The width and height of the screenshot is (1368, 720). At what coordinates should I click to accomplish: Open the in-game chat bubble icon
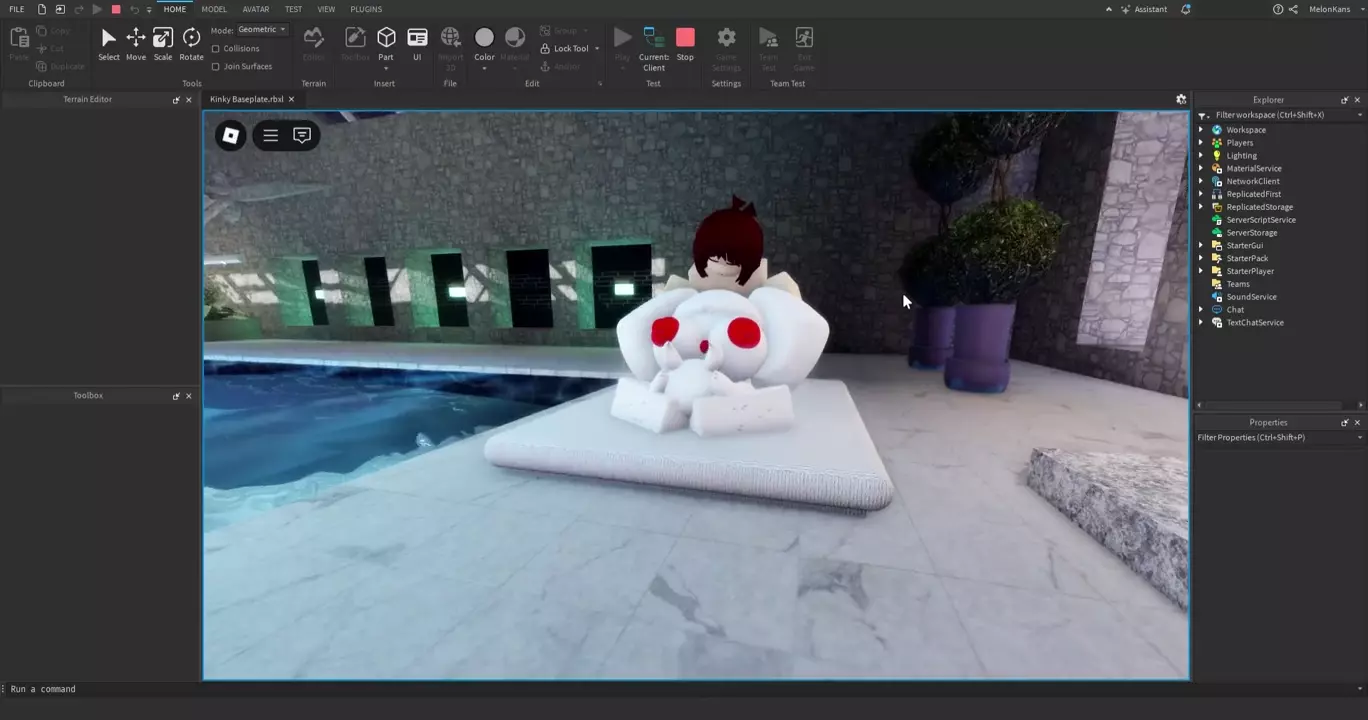(x=302, y=135)
